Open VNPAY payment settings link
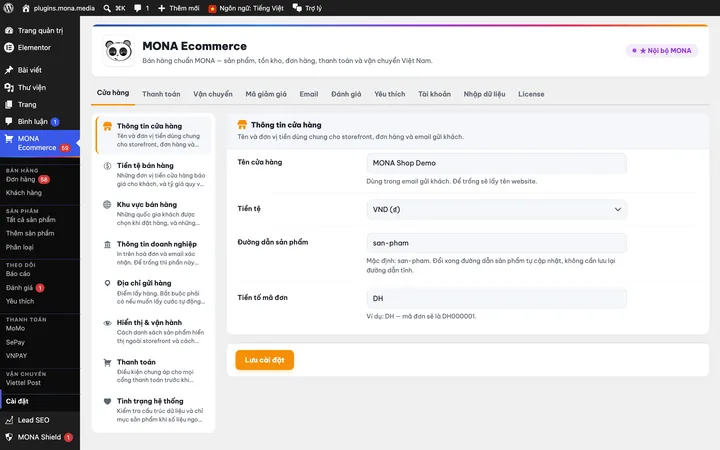 [17, 355]
